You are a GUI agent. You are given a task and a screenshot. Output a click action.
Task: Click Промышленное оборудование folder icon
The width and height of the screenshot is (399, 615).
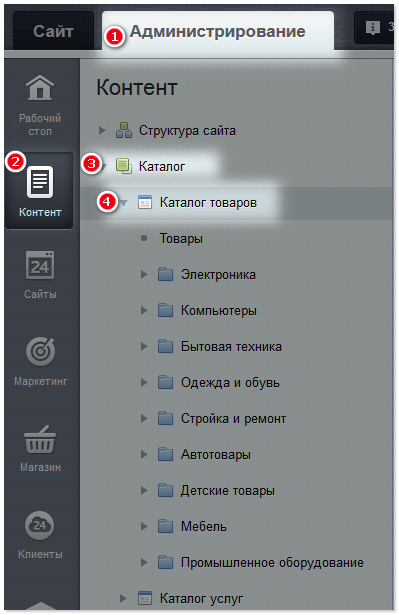(166, 562)
